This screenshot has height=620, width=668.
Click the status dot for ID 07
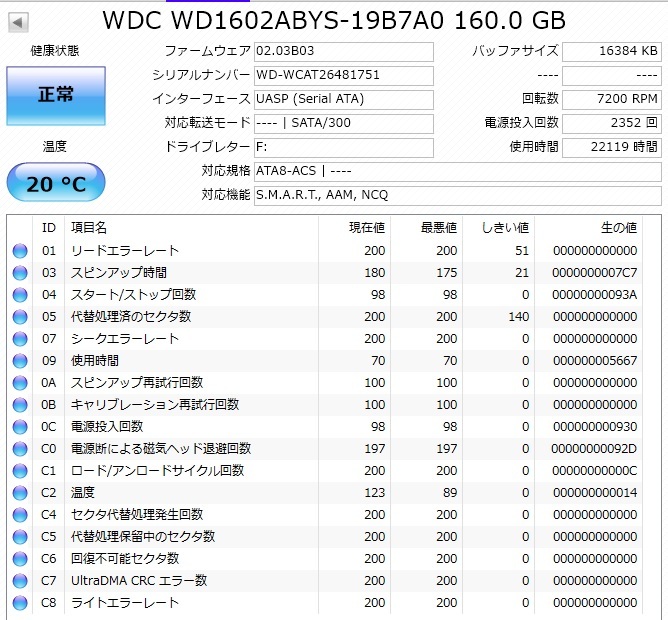[20, 339]
